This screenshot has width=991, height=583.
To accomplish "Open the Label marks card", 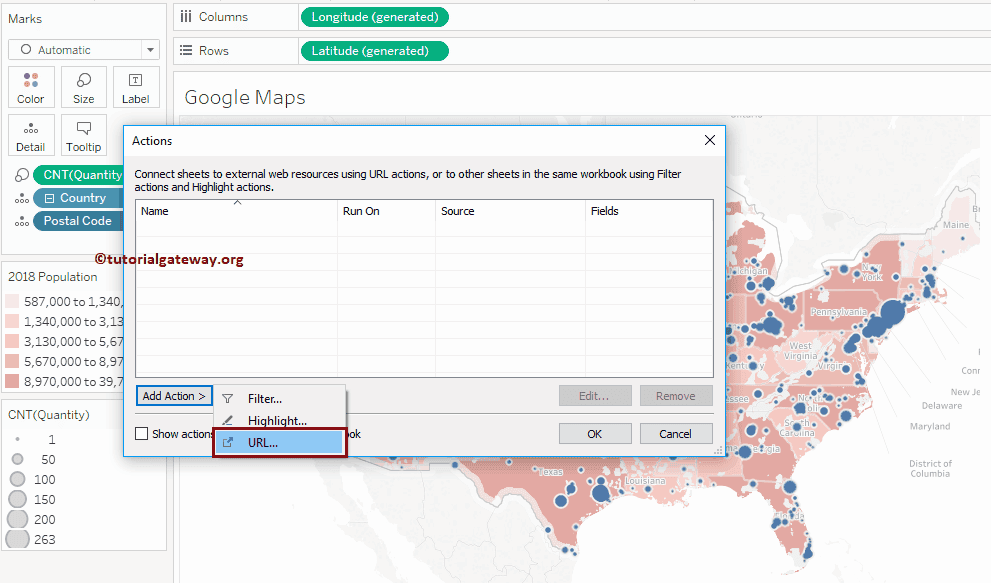I will pos(136,87).
